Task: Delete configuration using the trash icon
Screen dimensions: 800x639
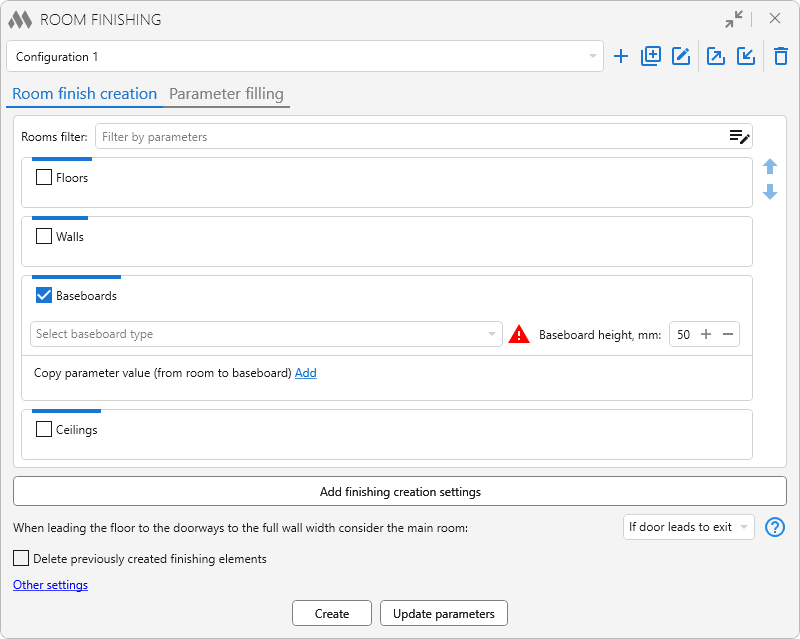Action: tap(781, 56)
